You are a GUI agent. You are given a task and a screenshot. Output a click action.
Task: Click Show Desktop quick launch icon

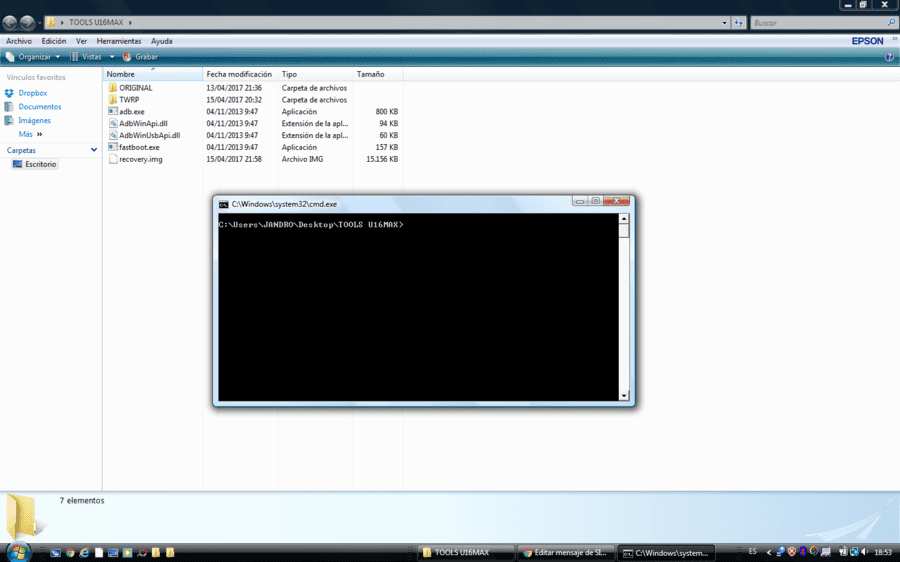[x=55, y=552]
